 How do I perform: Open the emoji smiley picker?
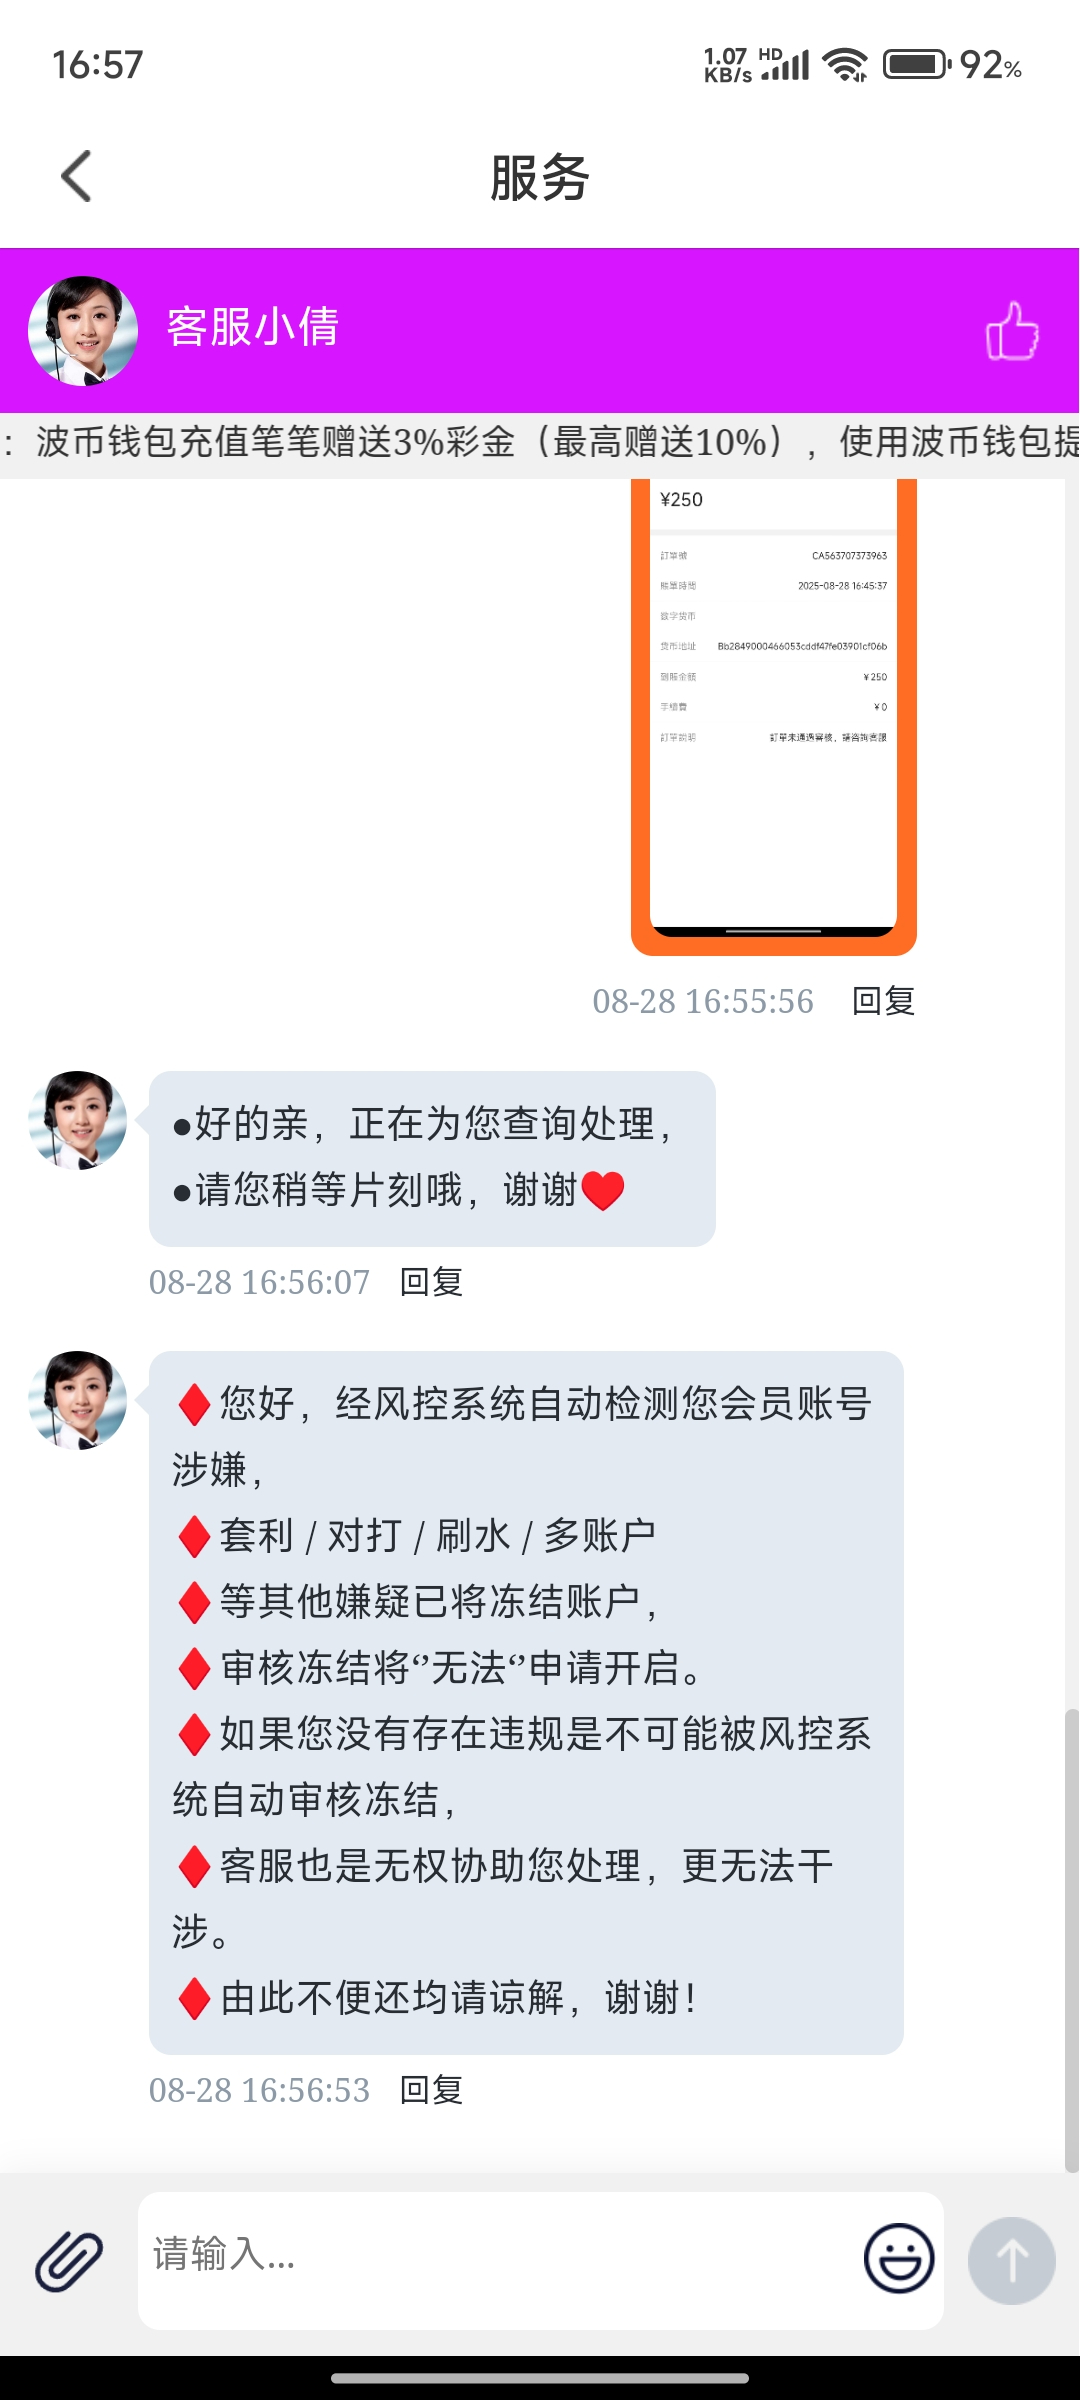click(899, 2258)
